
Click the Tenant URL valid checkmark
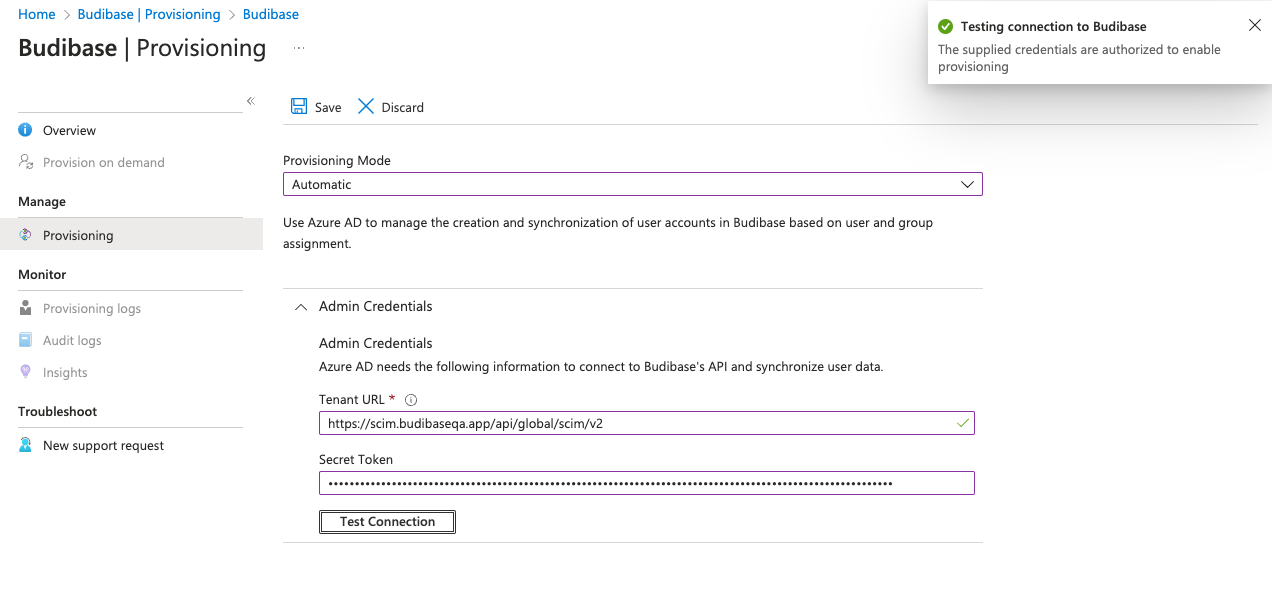(x=962, y=423)
